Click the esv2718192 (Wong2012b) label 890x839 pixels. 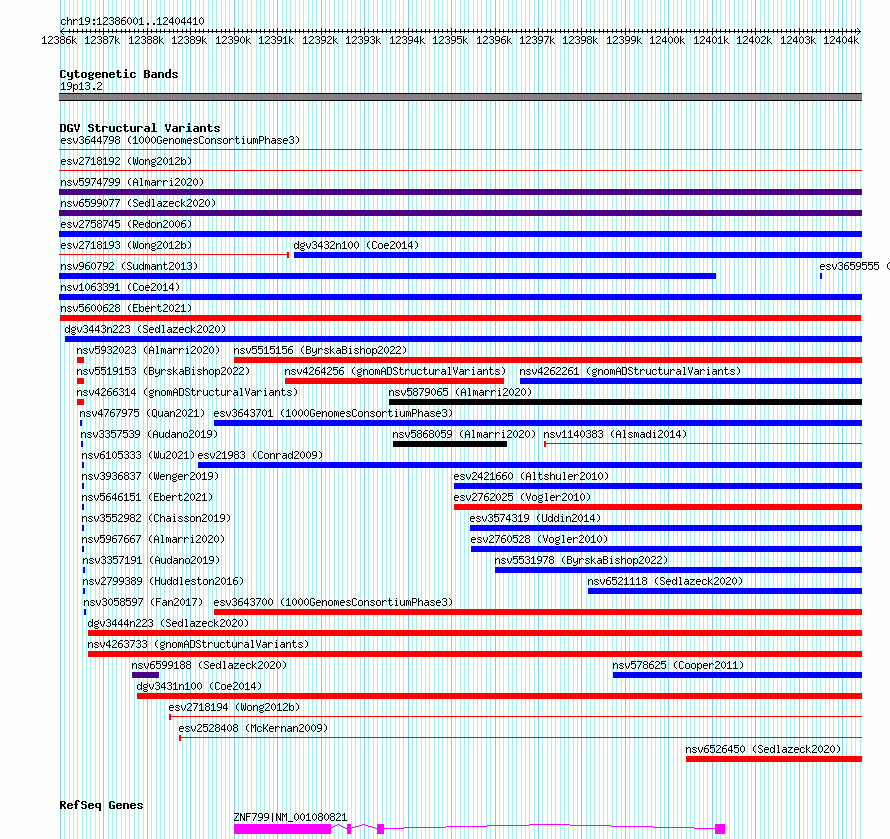click(126, 161)
